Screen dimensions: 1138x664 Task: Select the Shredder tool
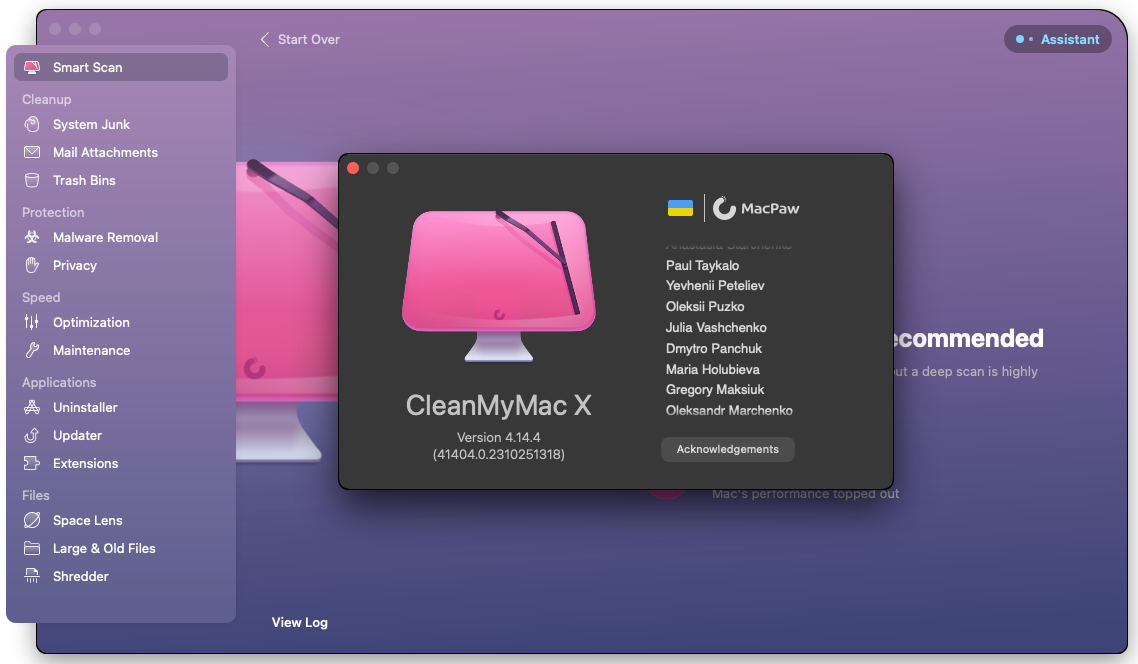point(80,577)
